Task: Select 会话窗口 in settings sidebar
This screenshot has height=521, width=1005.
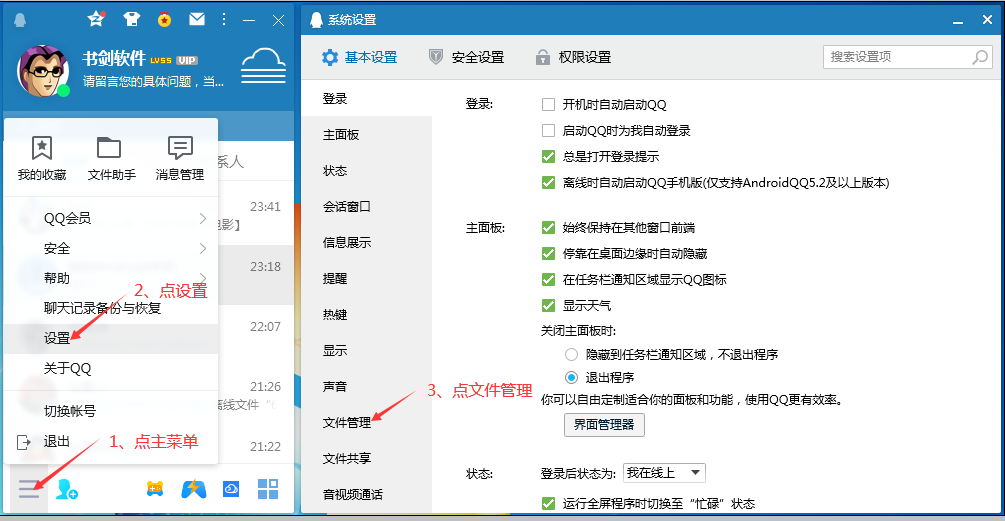Action: [x=366, y=206]
